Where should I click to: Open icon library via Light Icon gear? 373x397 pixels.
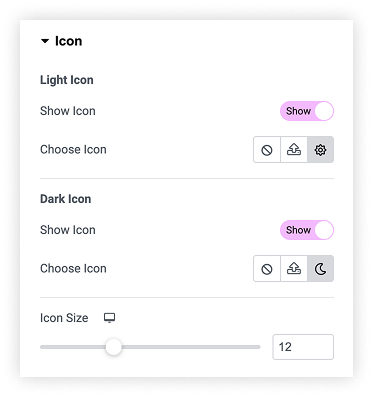[x=320, y=150]
